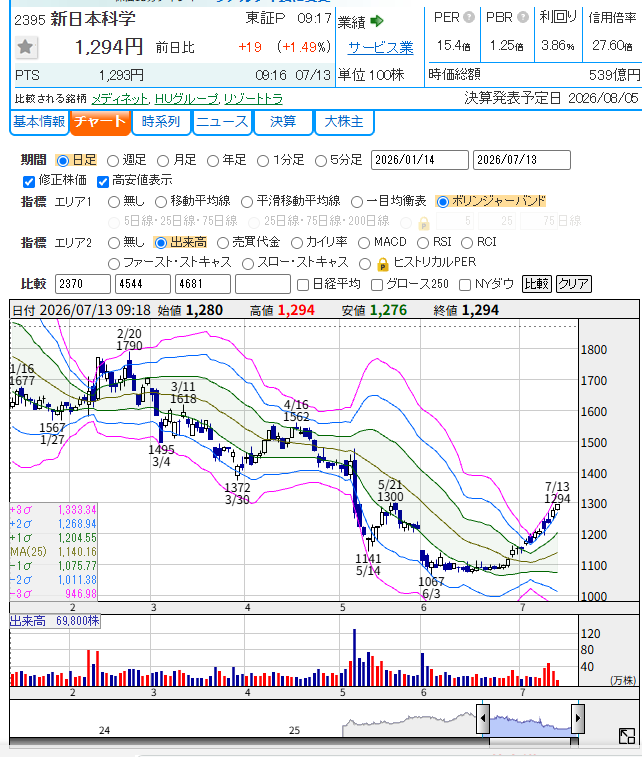The height and width of the screenshot is (757, 642).
Task: Click the PER help question icon
Action: pos(469,17)
